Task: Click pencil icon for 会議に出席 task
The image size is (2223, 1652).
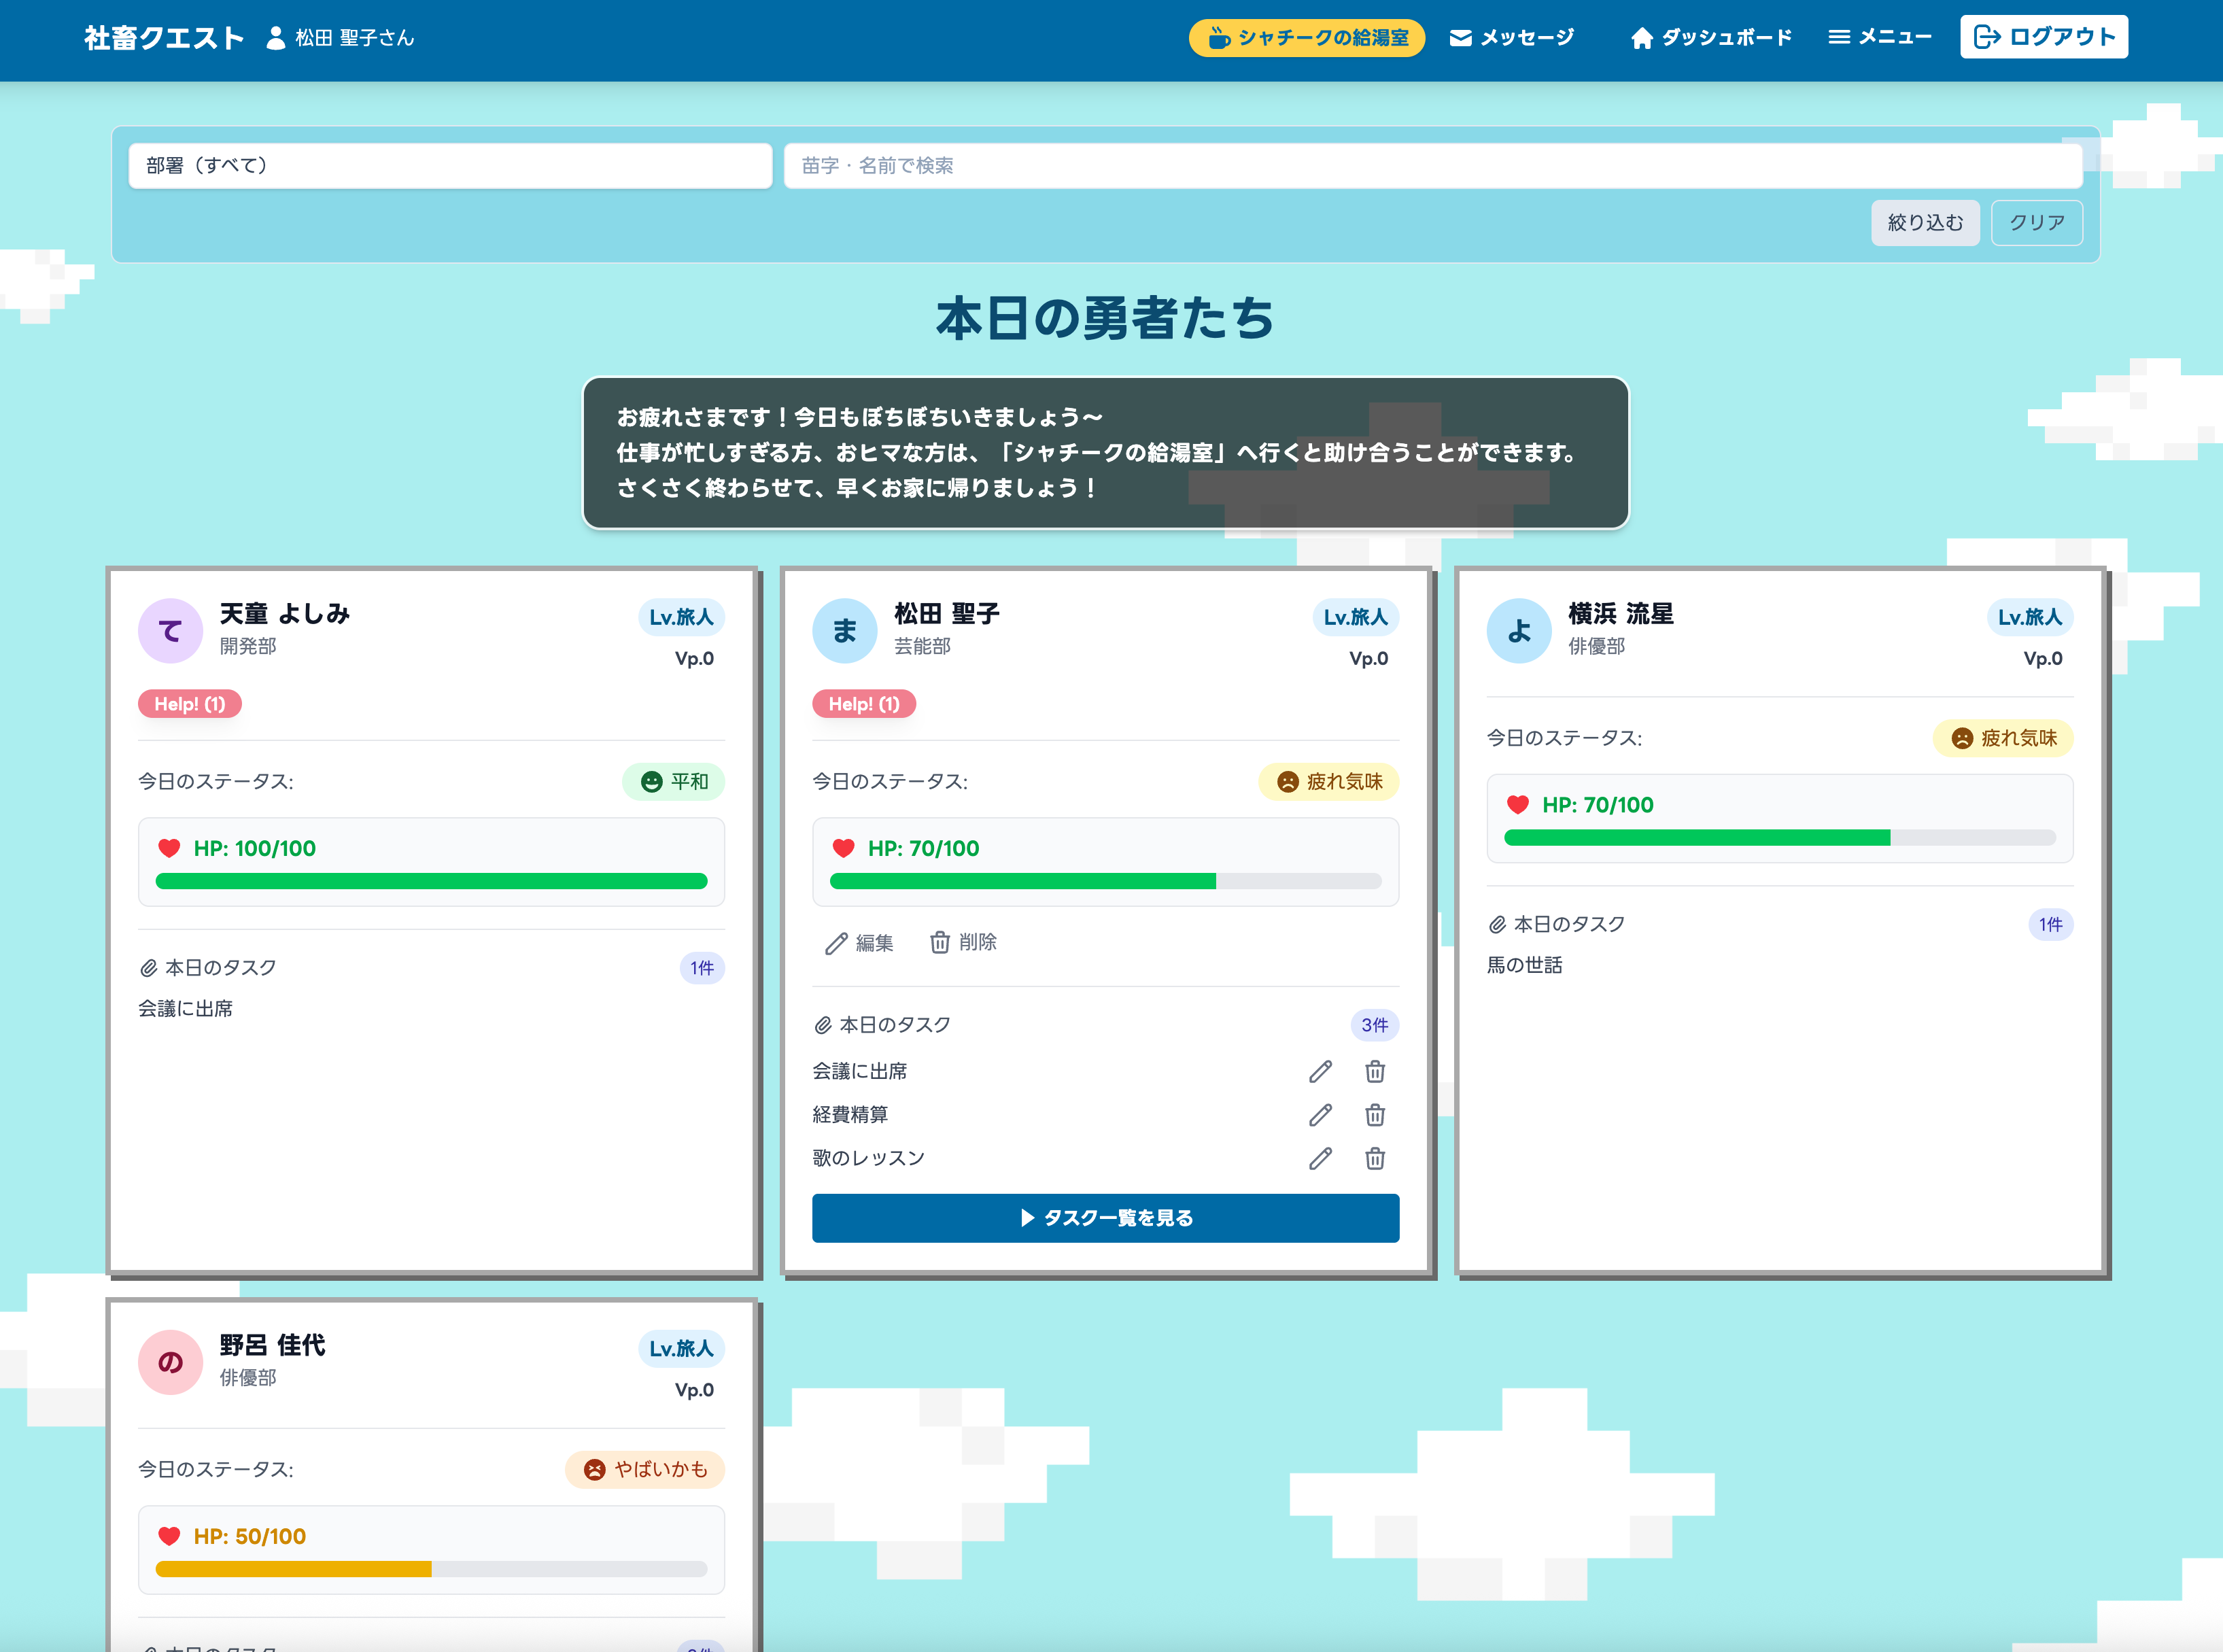Action: click(x=1320, y=1071)
